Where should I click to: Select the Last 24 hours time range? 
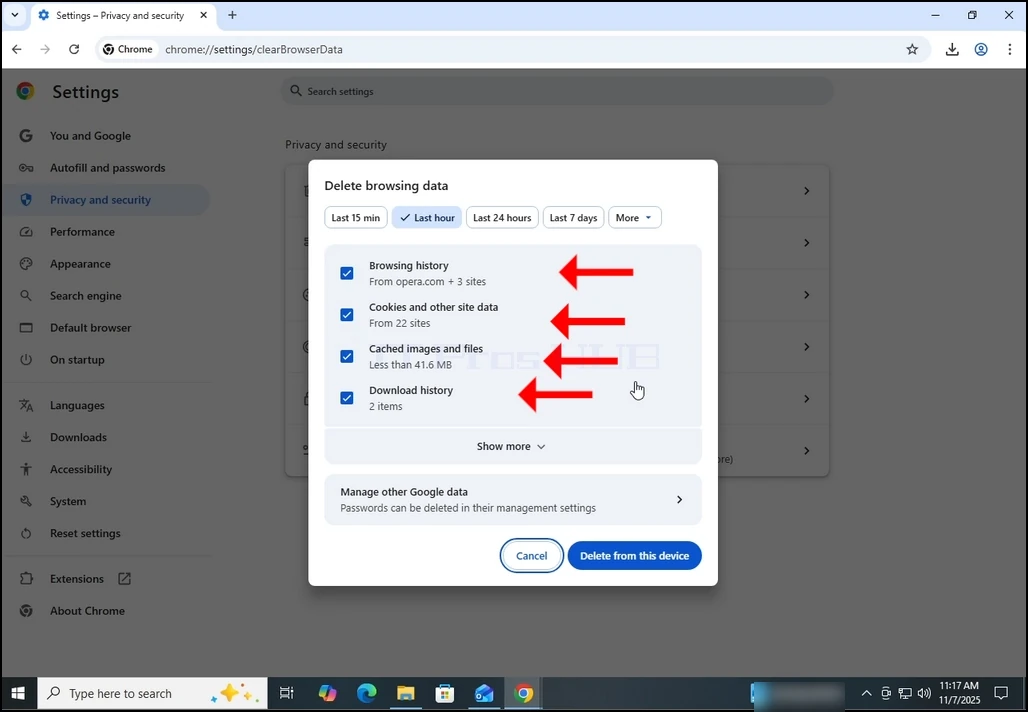pos(502,218)
